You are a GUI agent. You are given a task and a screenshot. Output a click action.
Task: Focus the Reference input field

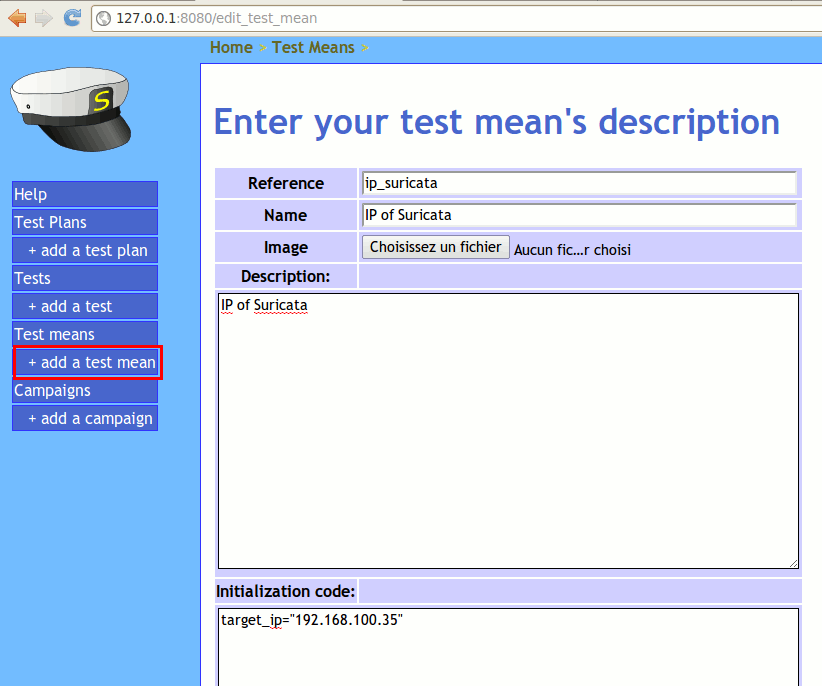(x=579, y=183)
